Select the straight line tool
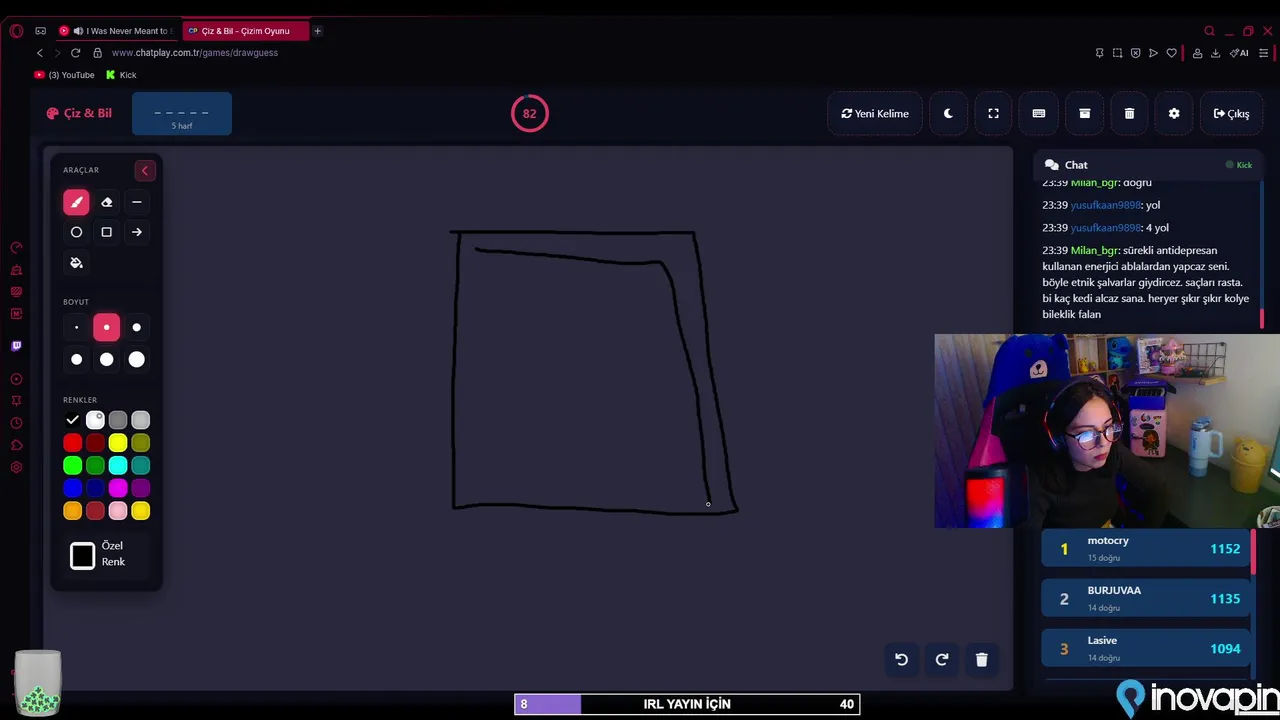The height and width of the screenshot is (720, 1280). [137, 202]
